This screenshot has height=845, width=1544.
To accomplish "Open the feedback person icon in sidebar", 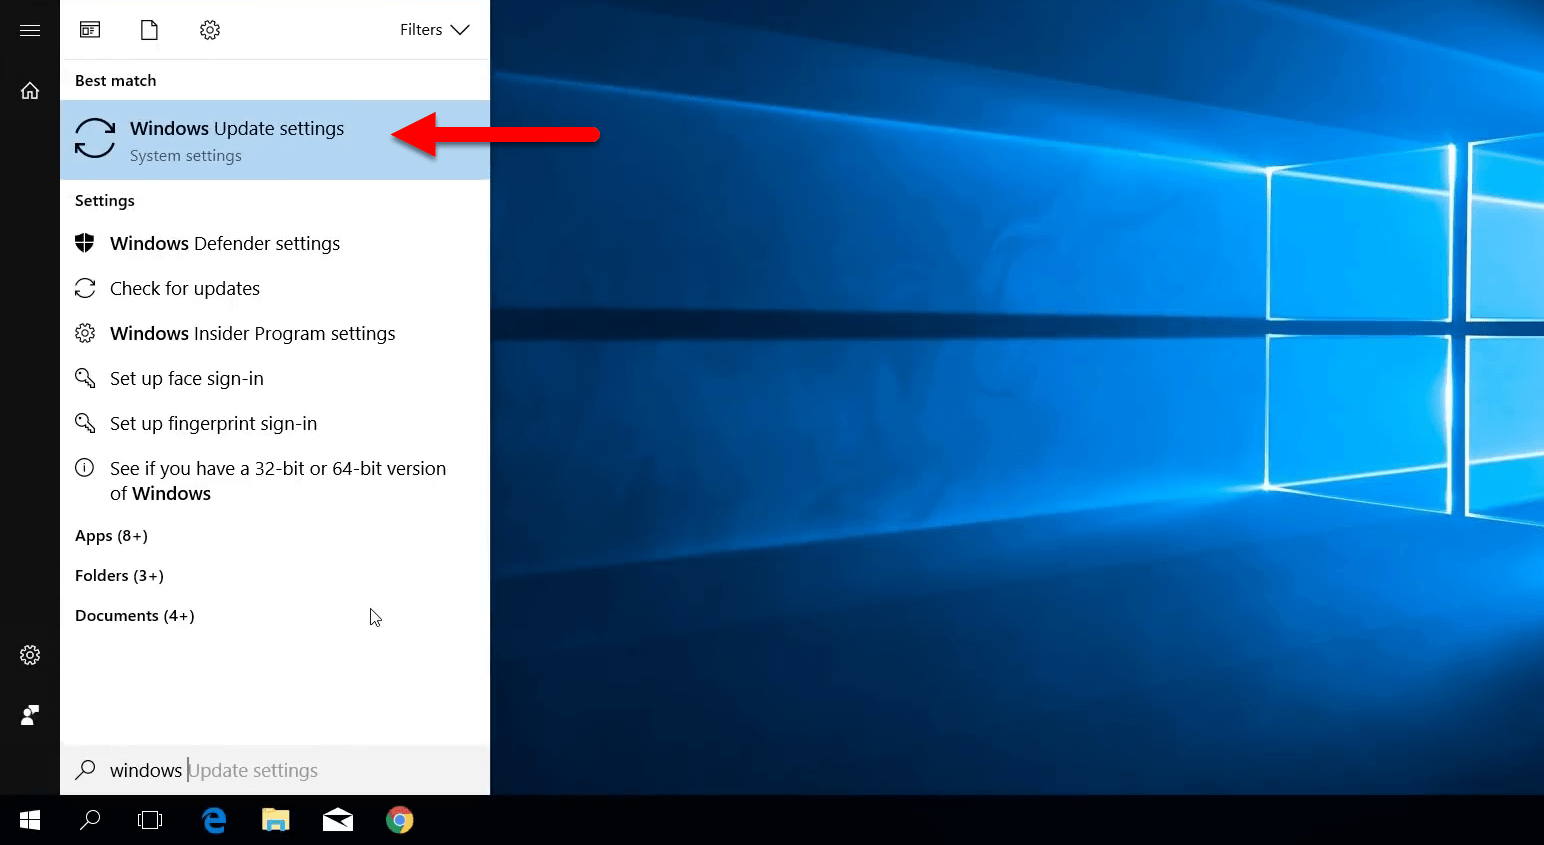I will [30, 715].
